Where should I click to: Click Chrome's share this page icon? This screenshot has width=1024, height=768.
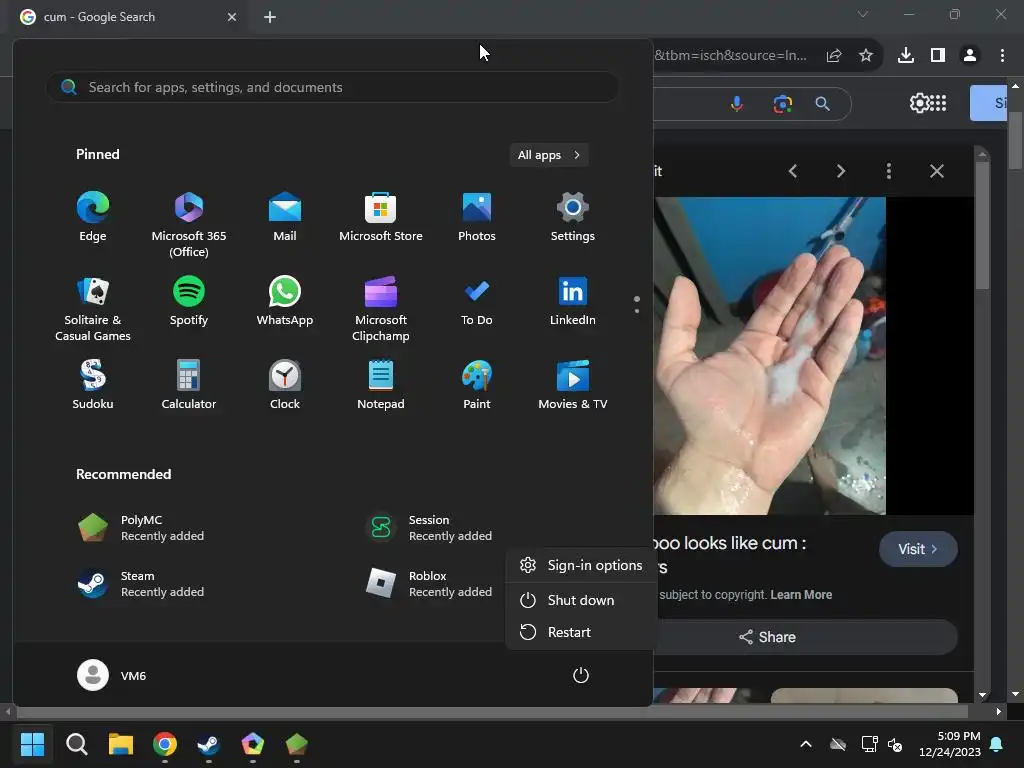(x=834, y=56)
